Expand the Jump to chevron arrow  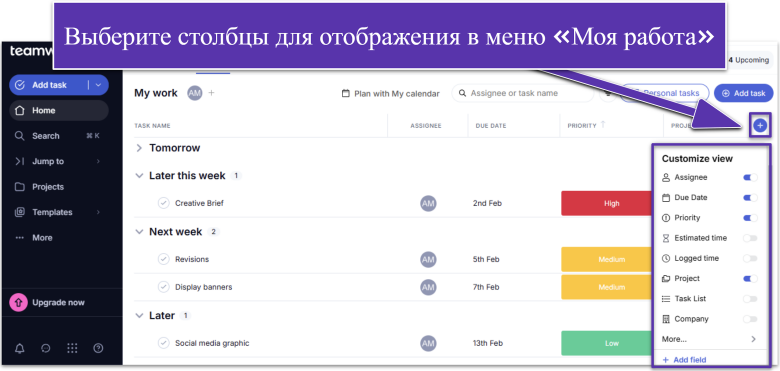click(x=98, y=161)
